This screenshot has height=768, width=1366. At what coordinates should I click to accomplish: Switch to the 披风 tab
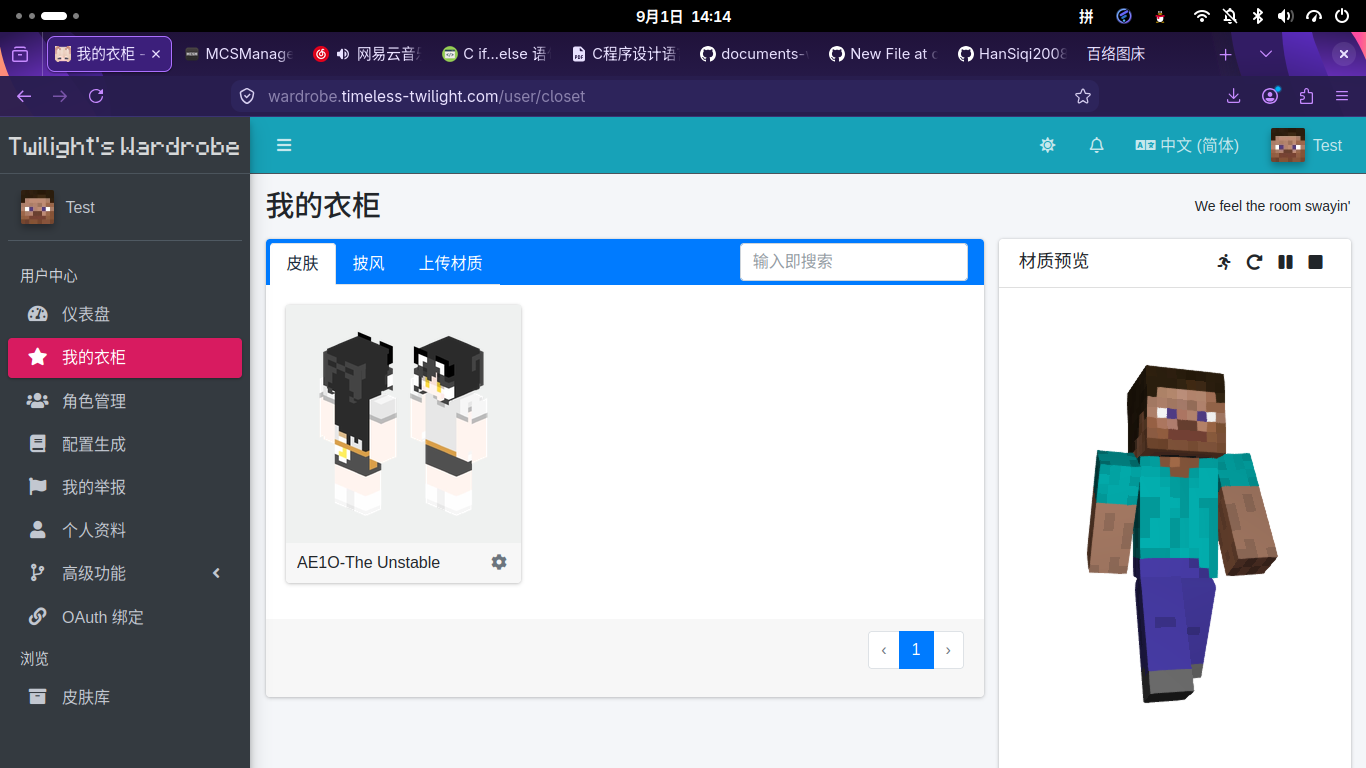[368, 263]
